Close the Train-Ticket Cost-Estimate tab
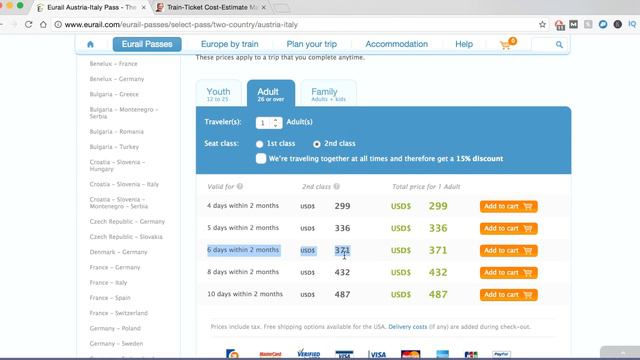The image size is (640, 360). (263, 7)
